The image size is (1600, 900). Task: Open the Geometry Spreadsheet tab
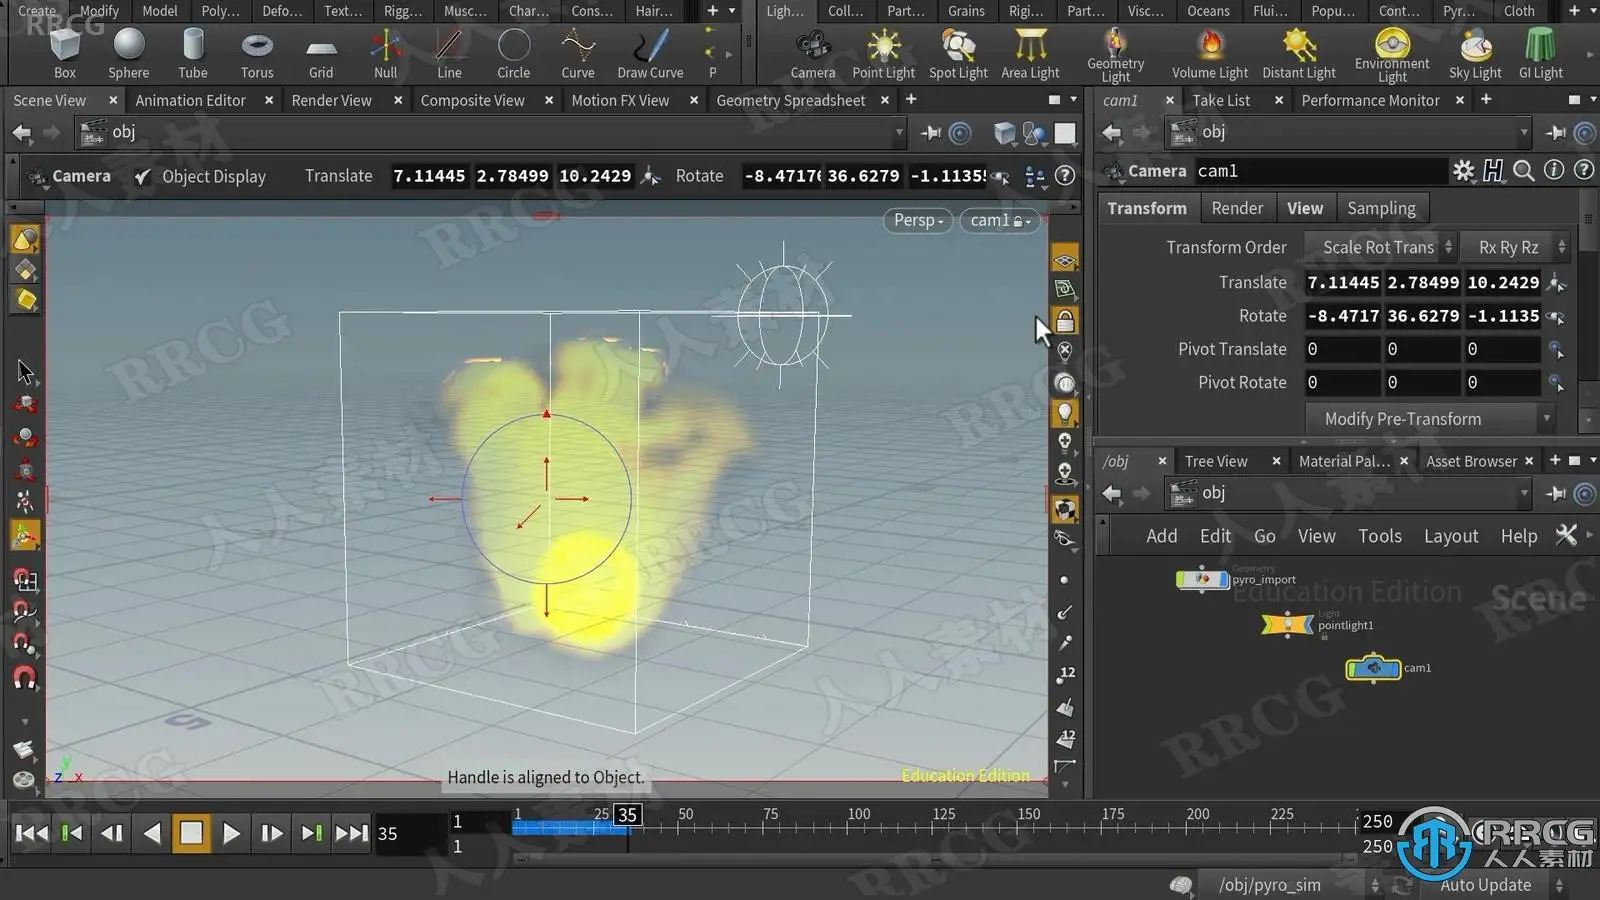pos(790,100)
